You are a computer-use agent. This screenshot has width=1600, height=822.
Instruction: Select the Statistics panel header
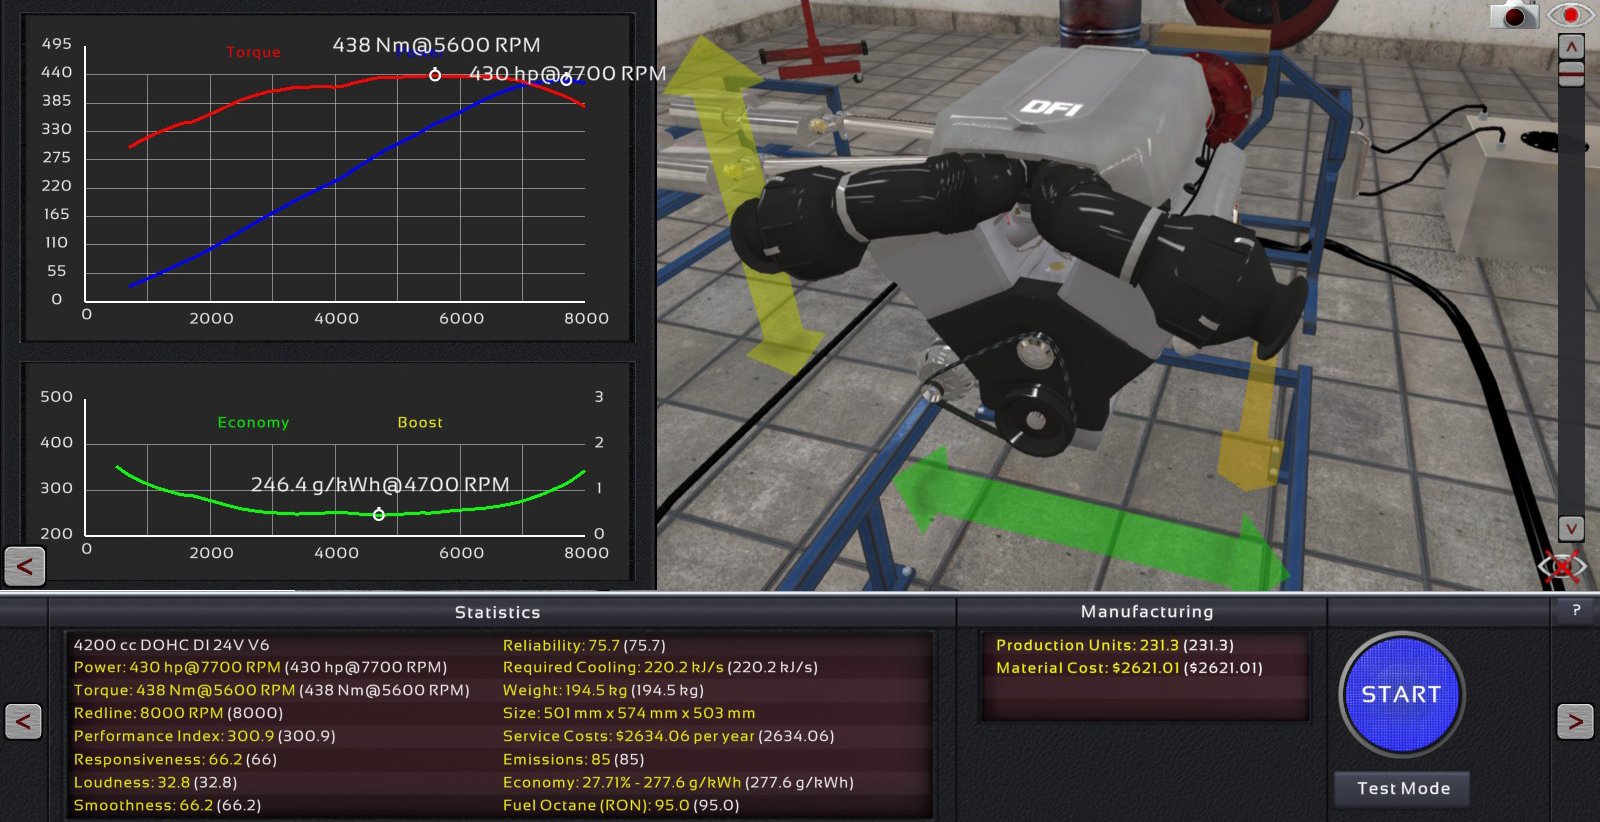click(x=497, y=612)
